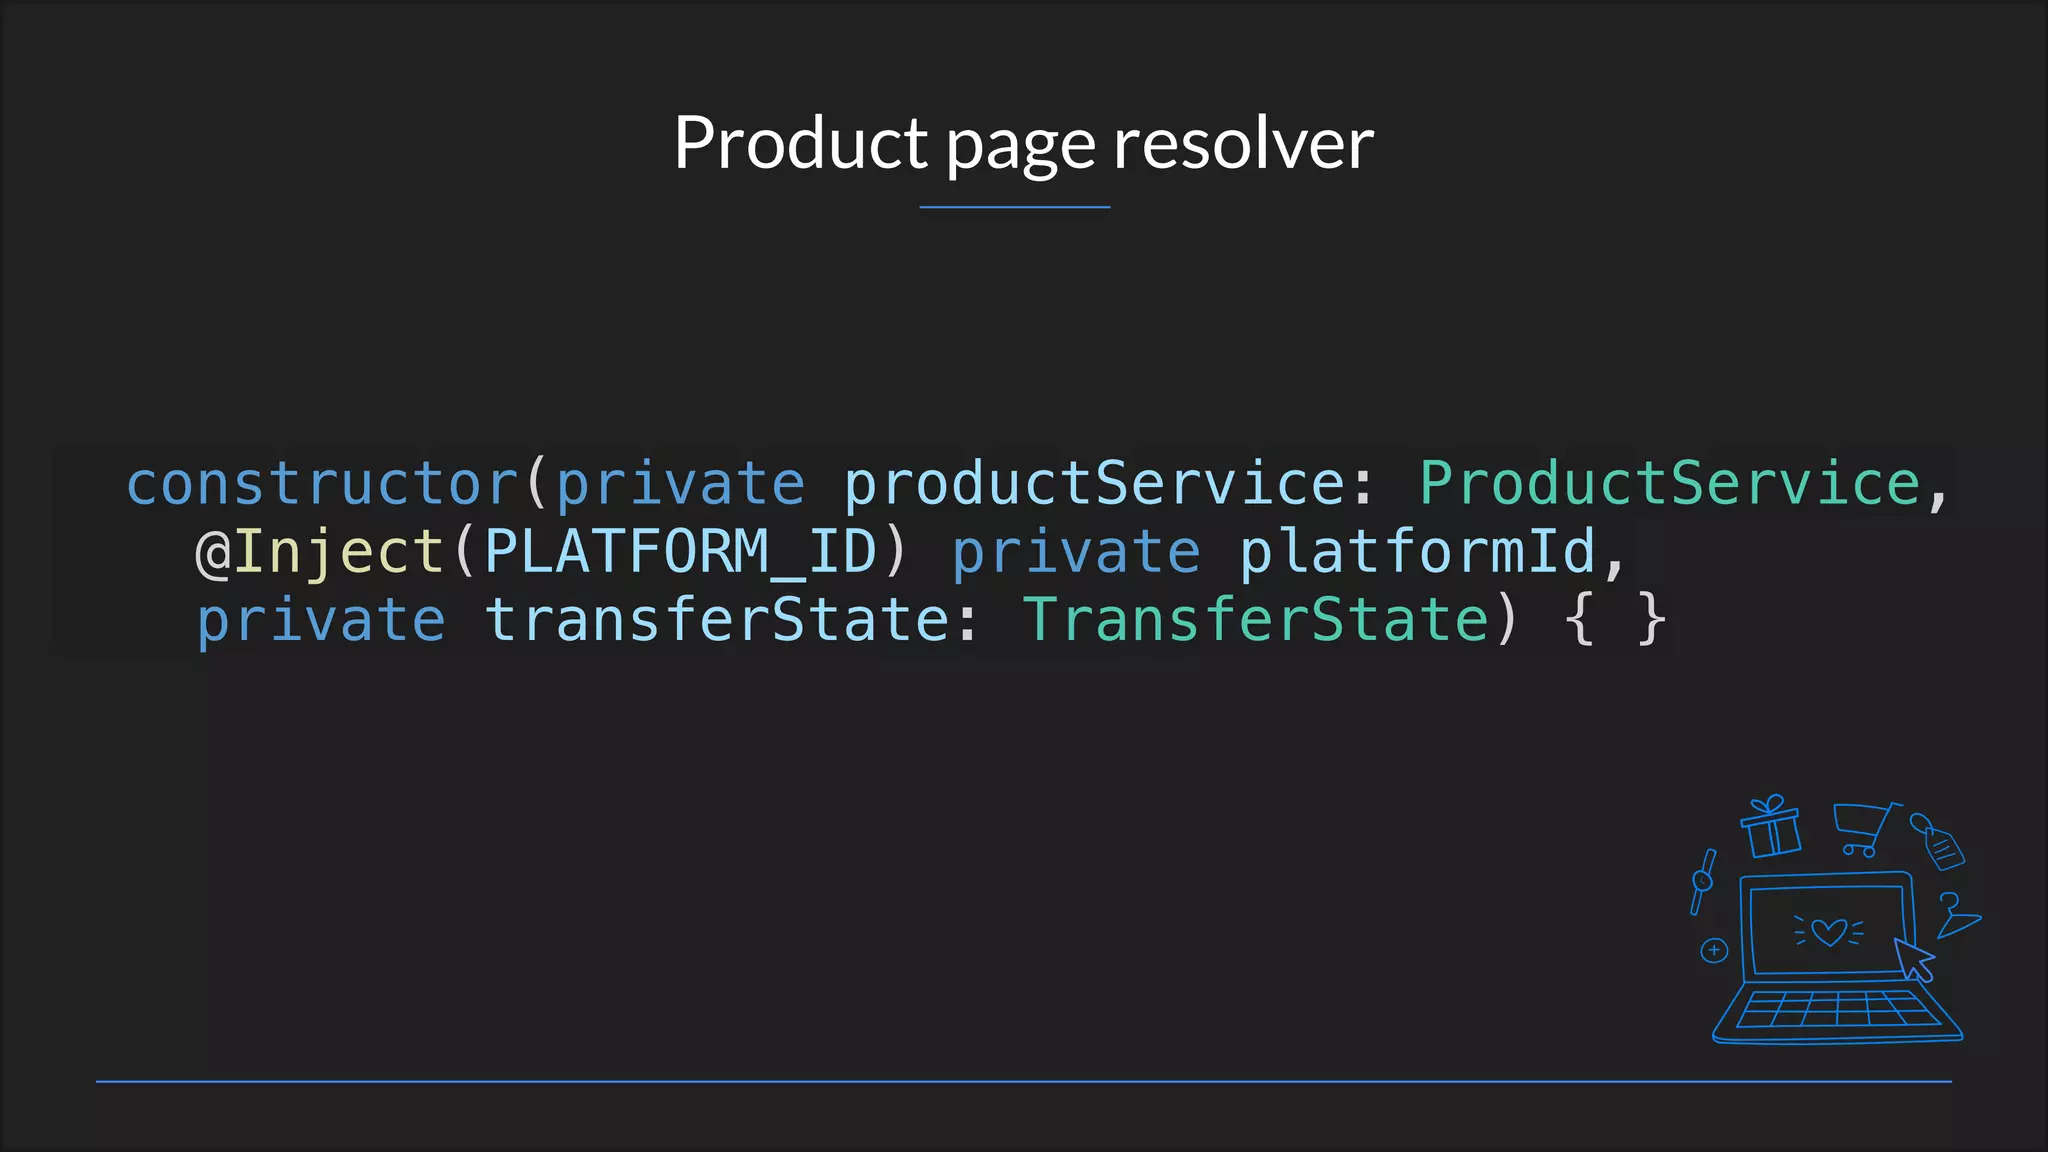Click the short underline below the title
The image size is (2048, 1152).
click(x=1014, y=207)
